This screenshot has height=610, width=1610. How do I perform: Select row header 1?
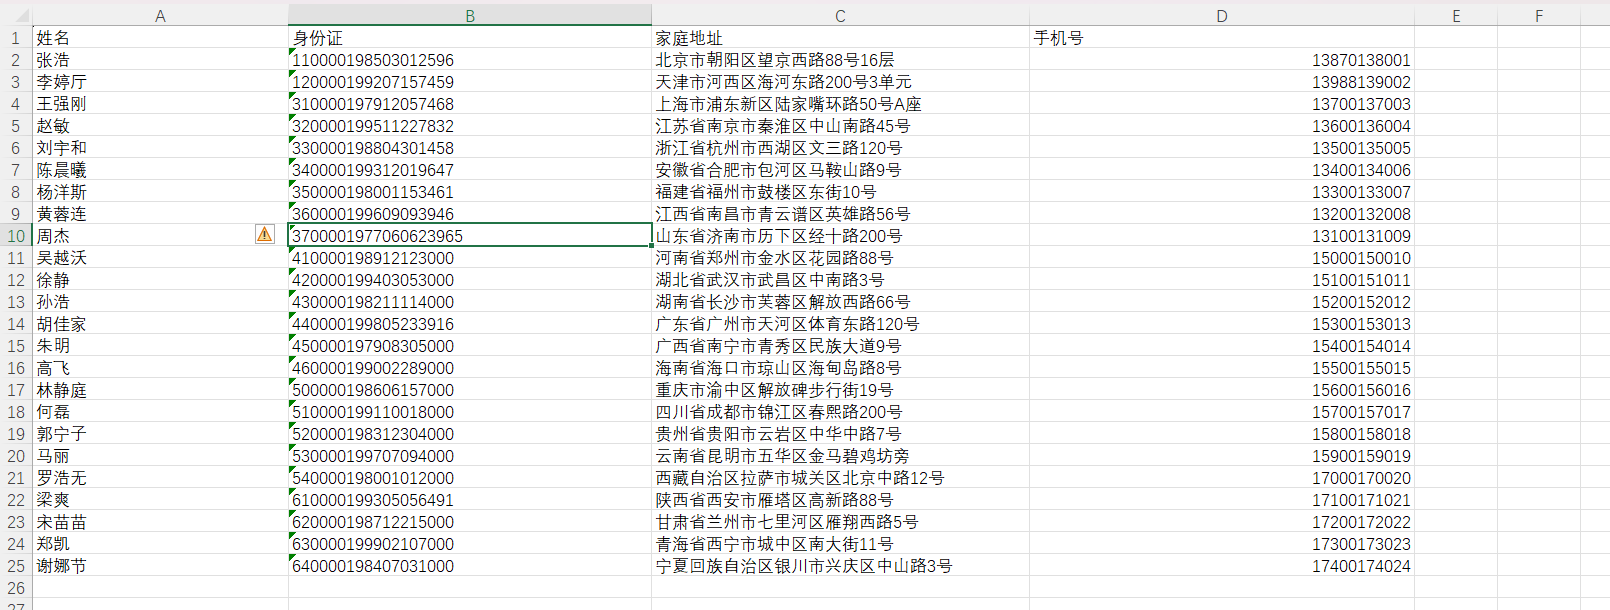click(x=16, y=38)
